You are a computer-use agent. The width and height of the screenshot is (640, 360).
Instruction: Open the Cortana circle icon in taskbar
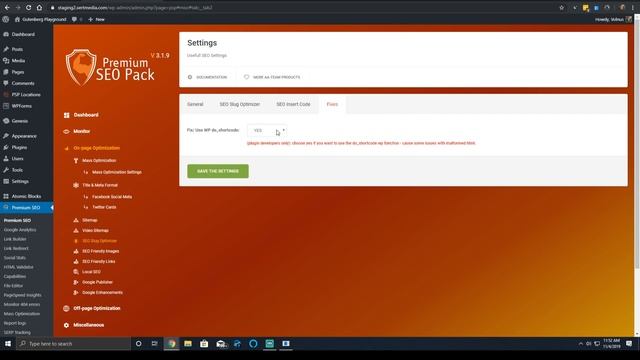click(x=138, y=344)
